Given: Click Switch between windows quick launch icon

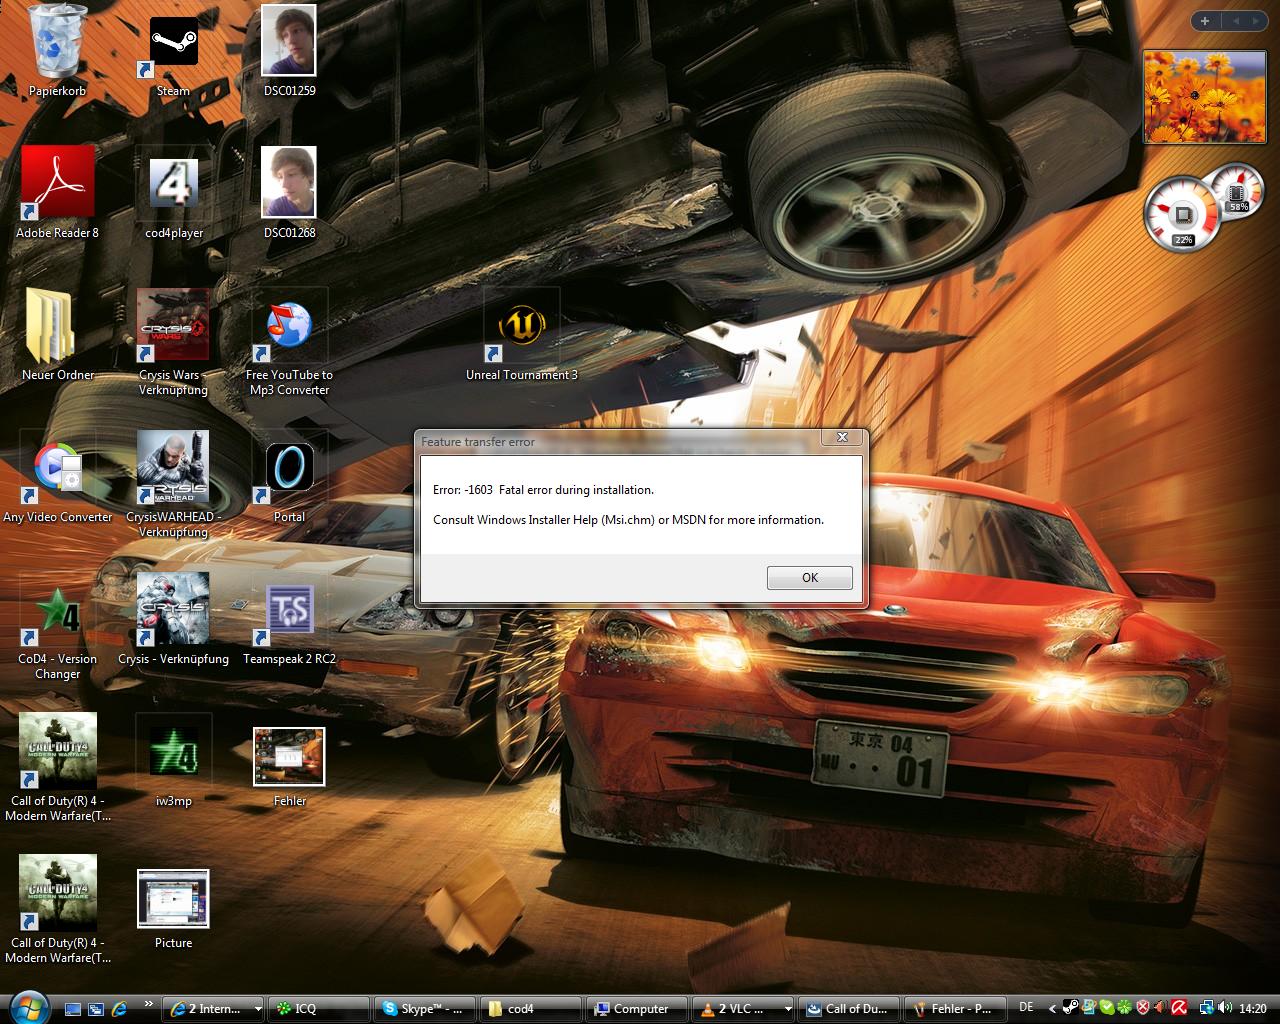Looking at the screenshot, I should [x=96, y=1009].
